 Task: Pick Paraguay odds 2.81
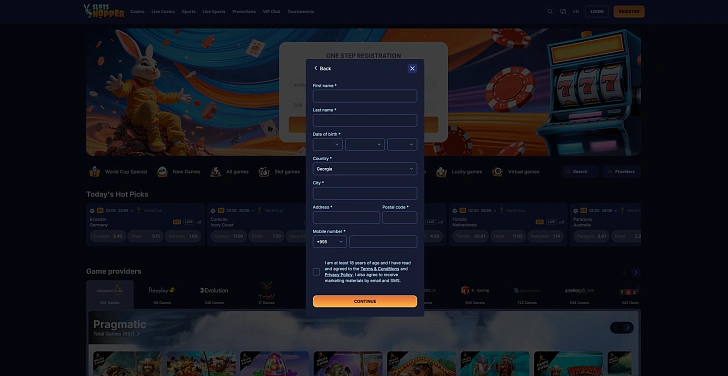click(591, 236)
